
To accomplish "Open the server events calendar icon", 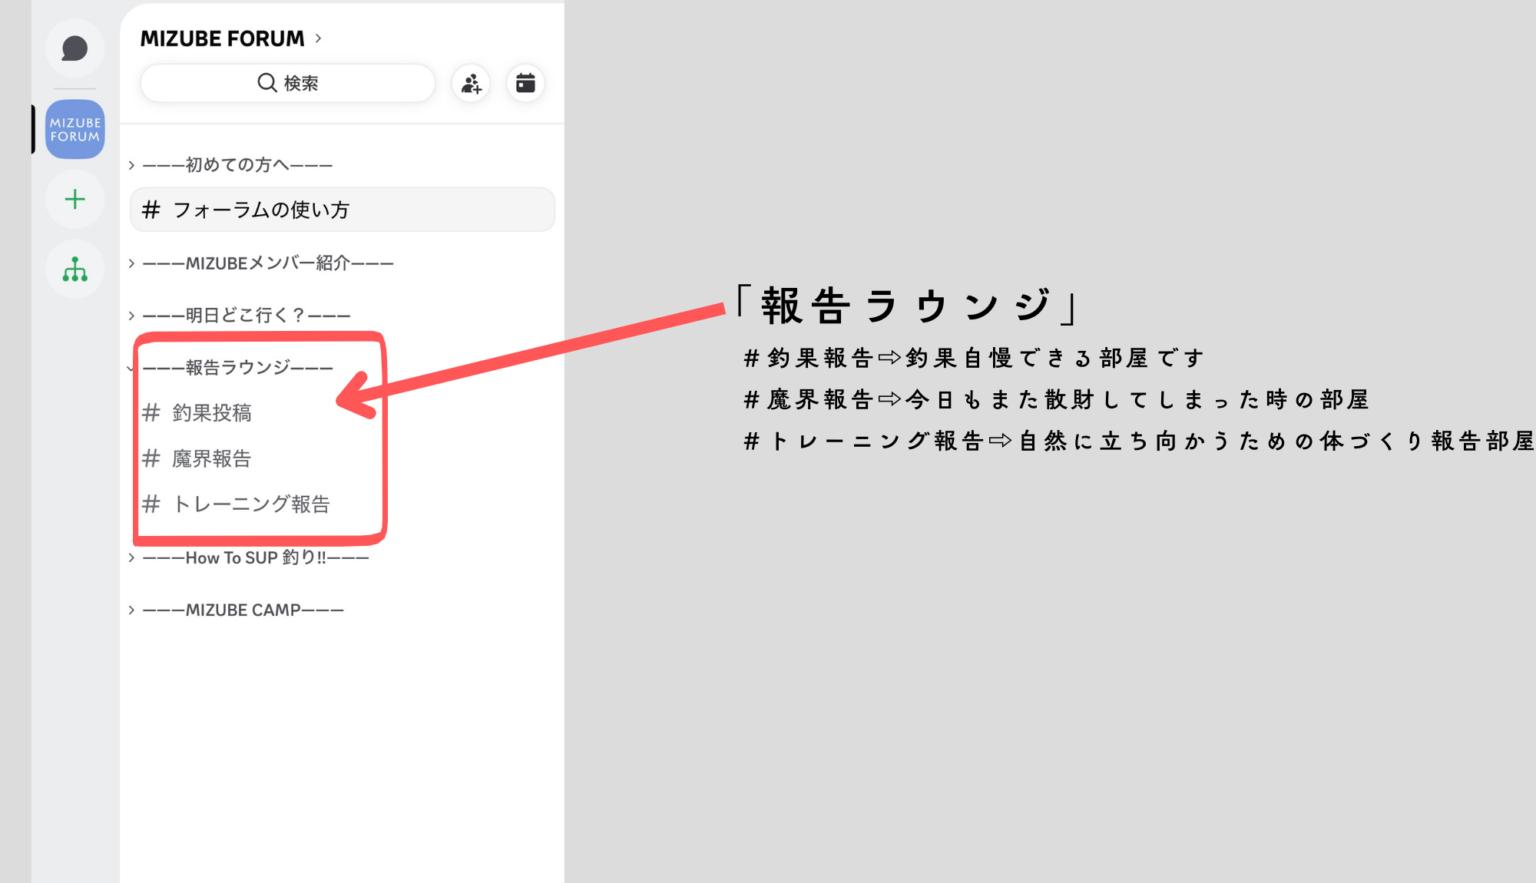I will coord(525,83).
